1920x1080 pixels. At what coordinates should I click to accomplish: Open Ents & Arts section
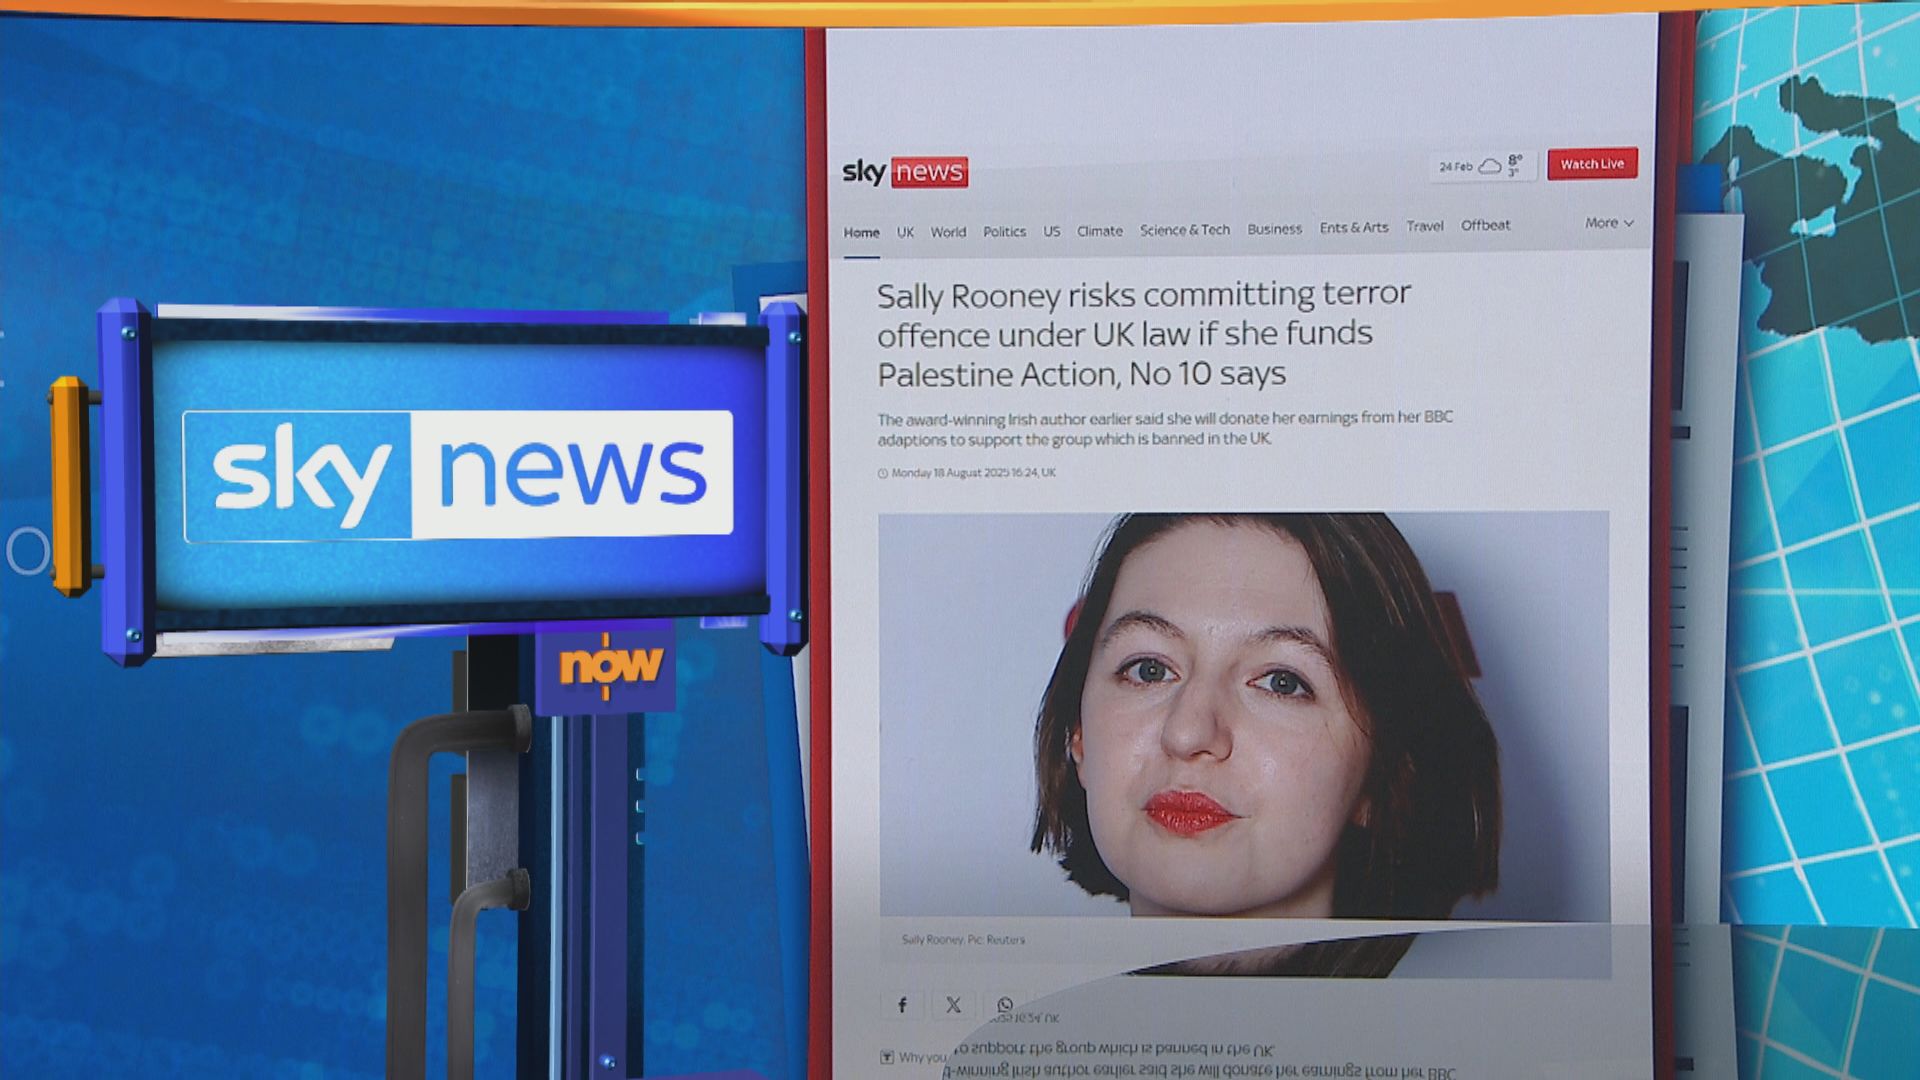1354,228
